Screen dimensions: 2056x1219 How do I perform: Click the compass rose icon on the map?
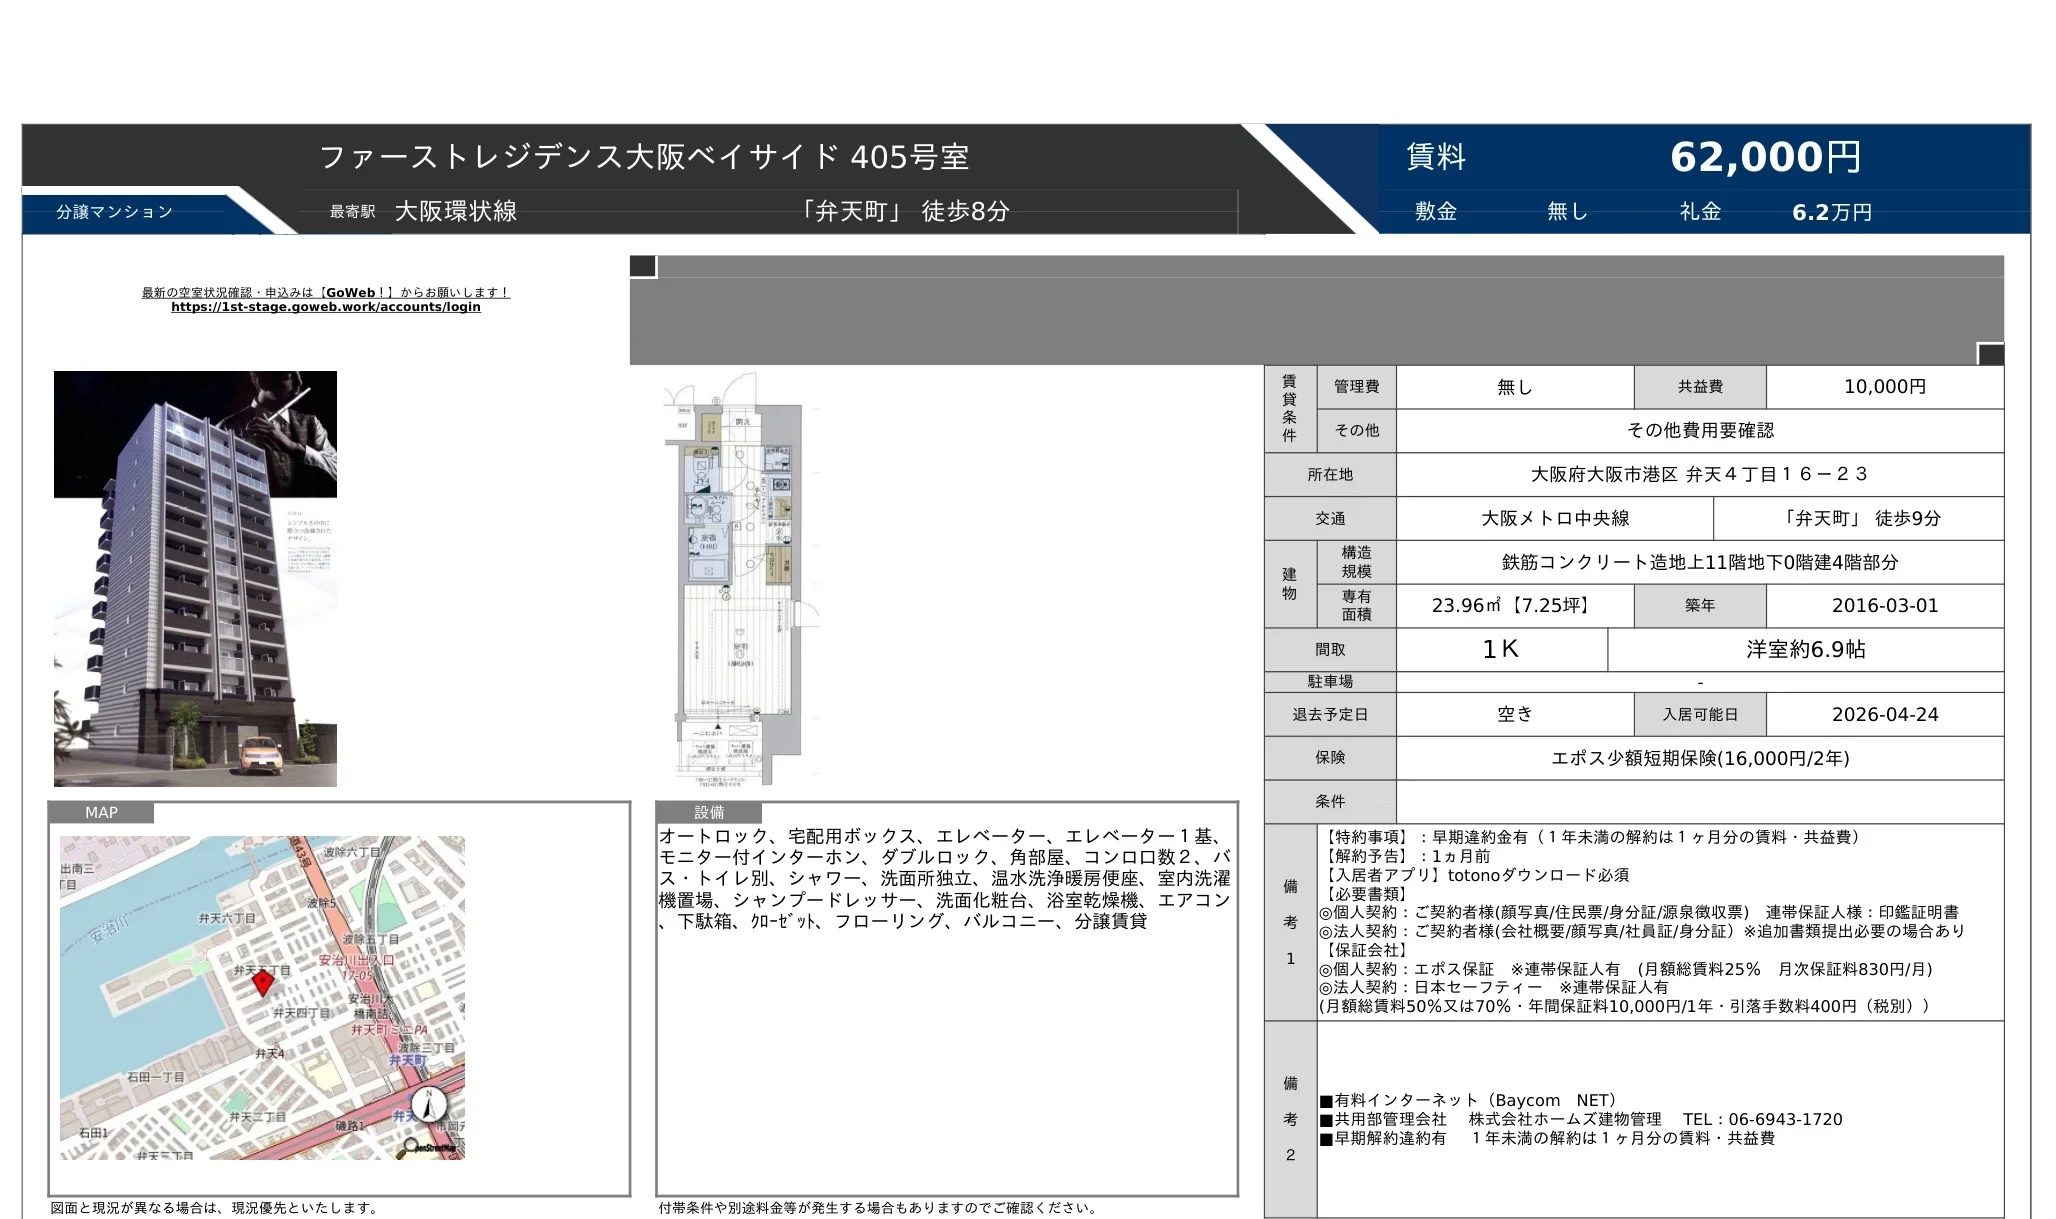pyautogui.click(x=430, y=1103)
